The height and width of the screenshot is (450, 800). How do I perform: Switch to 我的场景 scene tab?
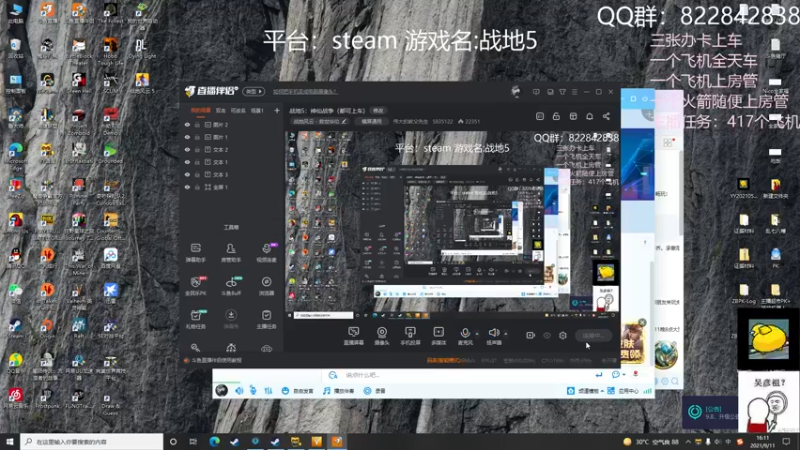point(201,110)
